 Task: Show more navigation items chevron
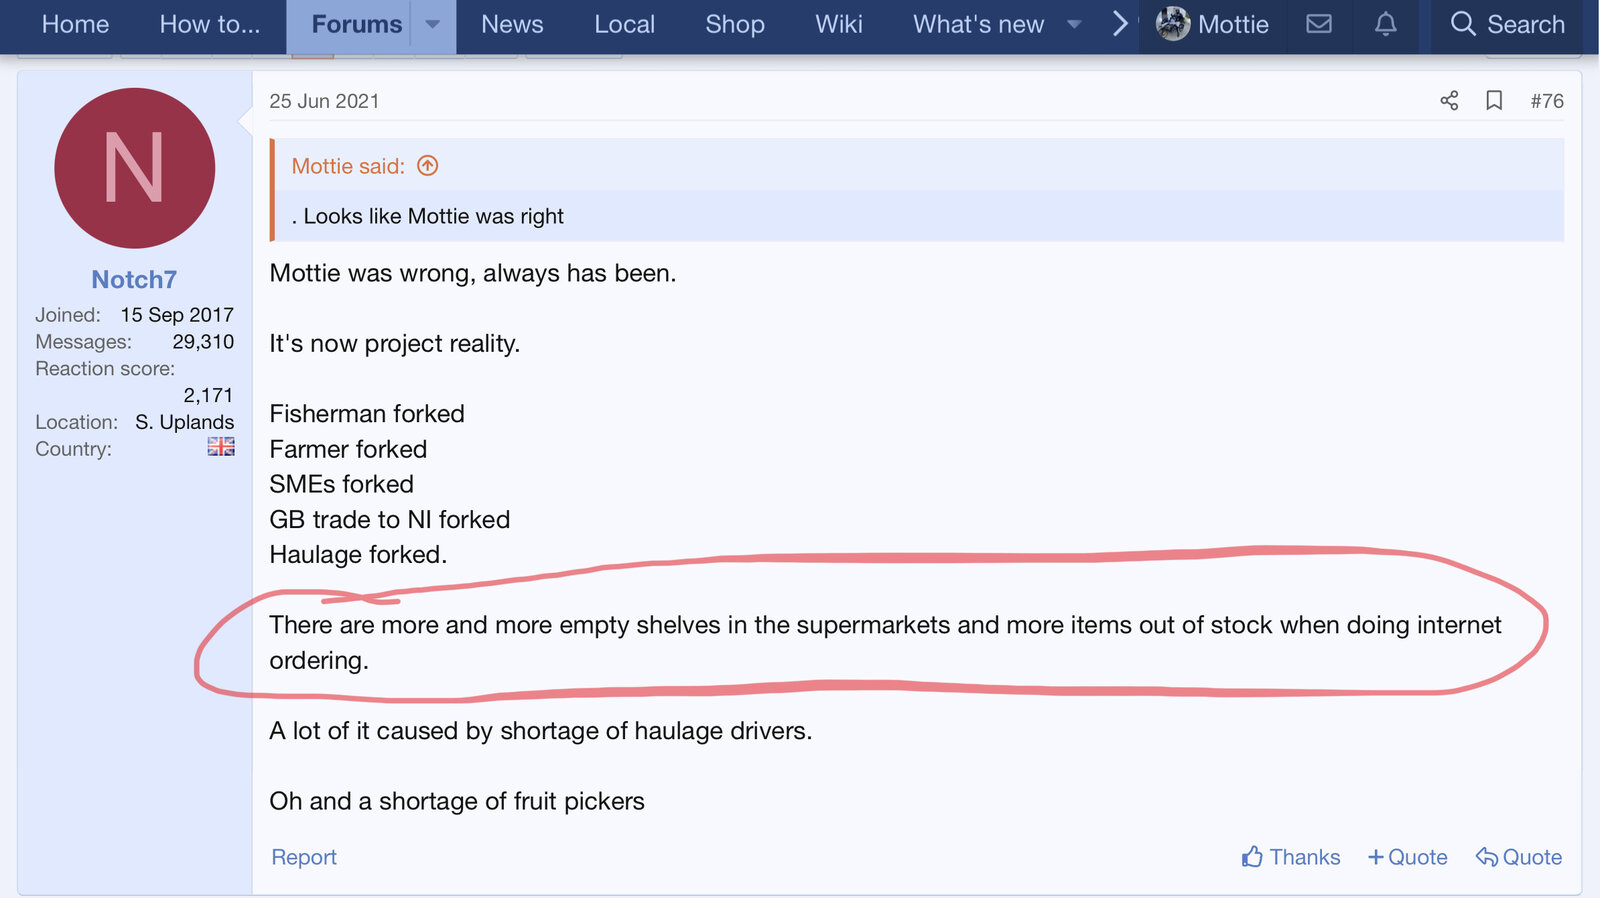(x=1120, y=24)
